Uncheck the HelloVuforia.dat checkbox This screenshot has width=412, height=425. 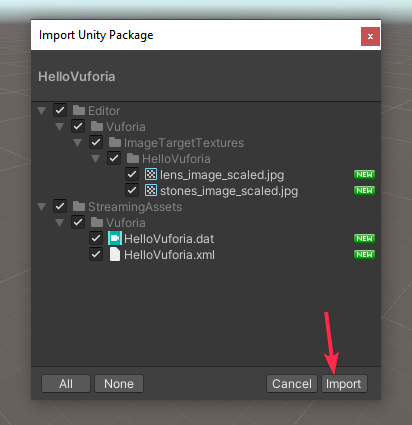[96, 238]
